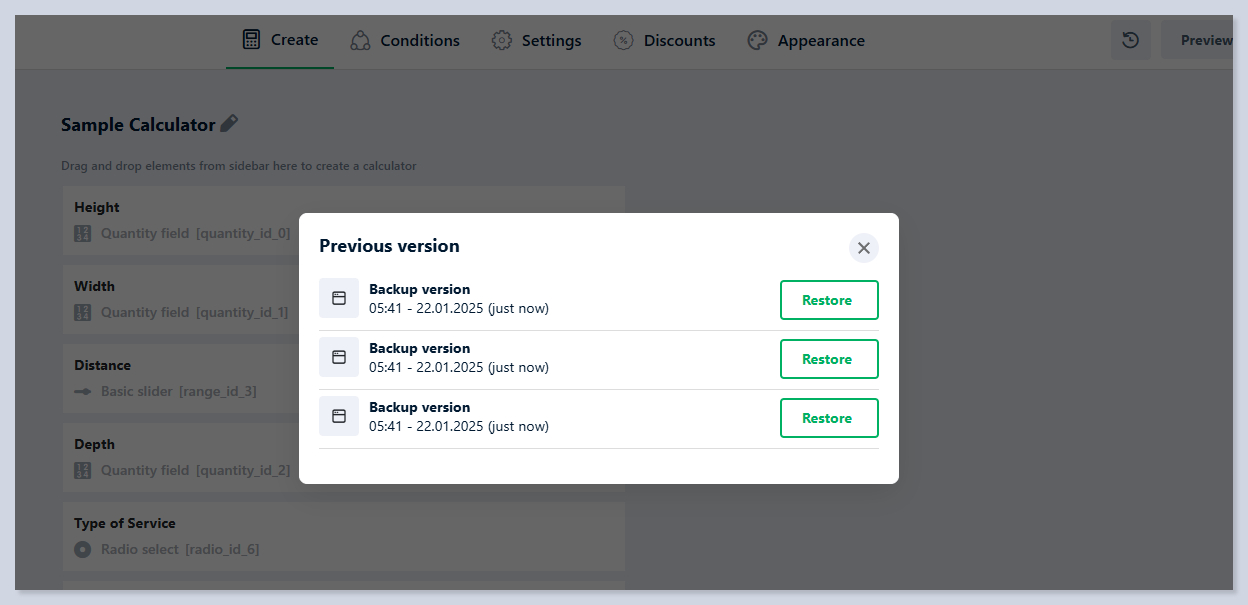Edit calculator name with pencil icon
This screenshot has height=605, width=1248.
(229, 124)
